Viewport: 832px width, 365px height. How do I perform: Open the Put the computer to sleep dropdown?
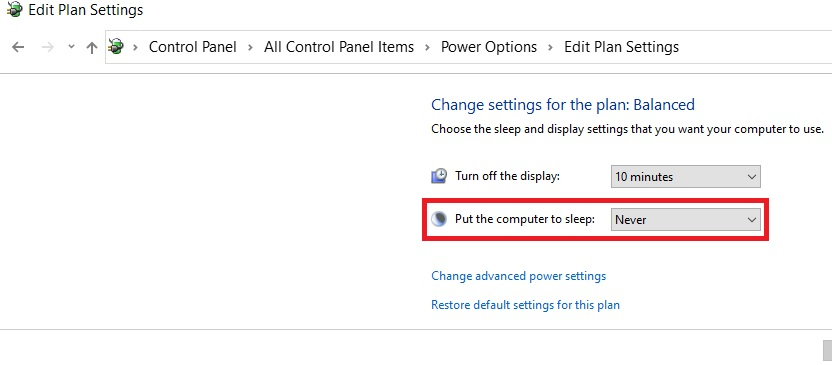[686, 220]
